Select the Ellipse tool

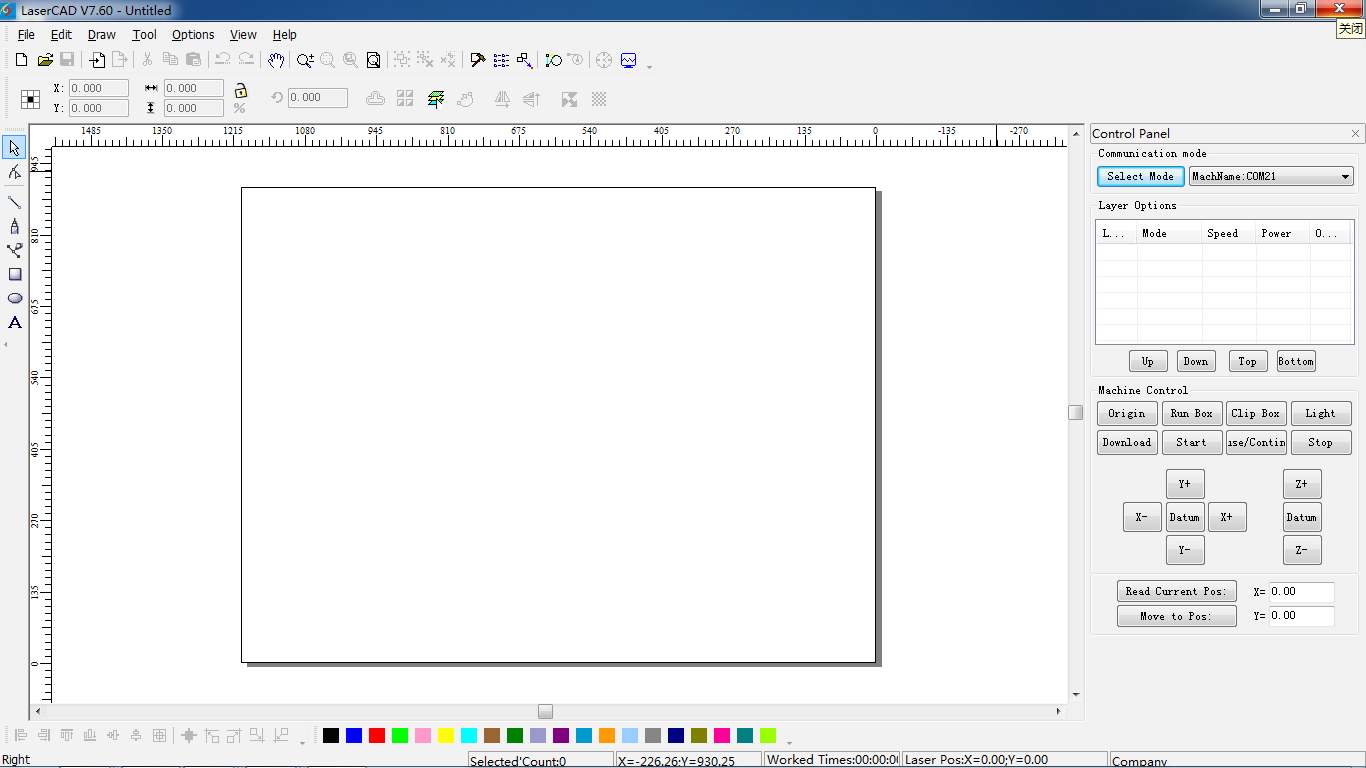pyautogui.click(x=14, y=298)
